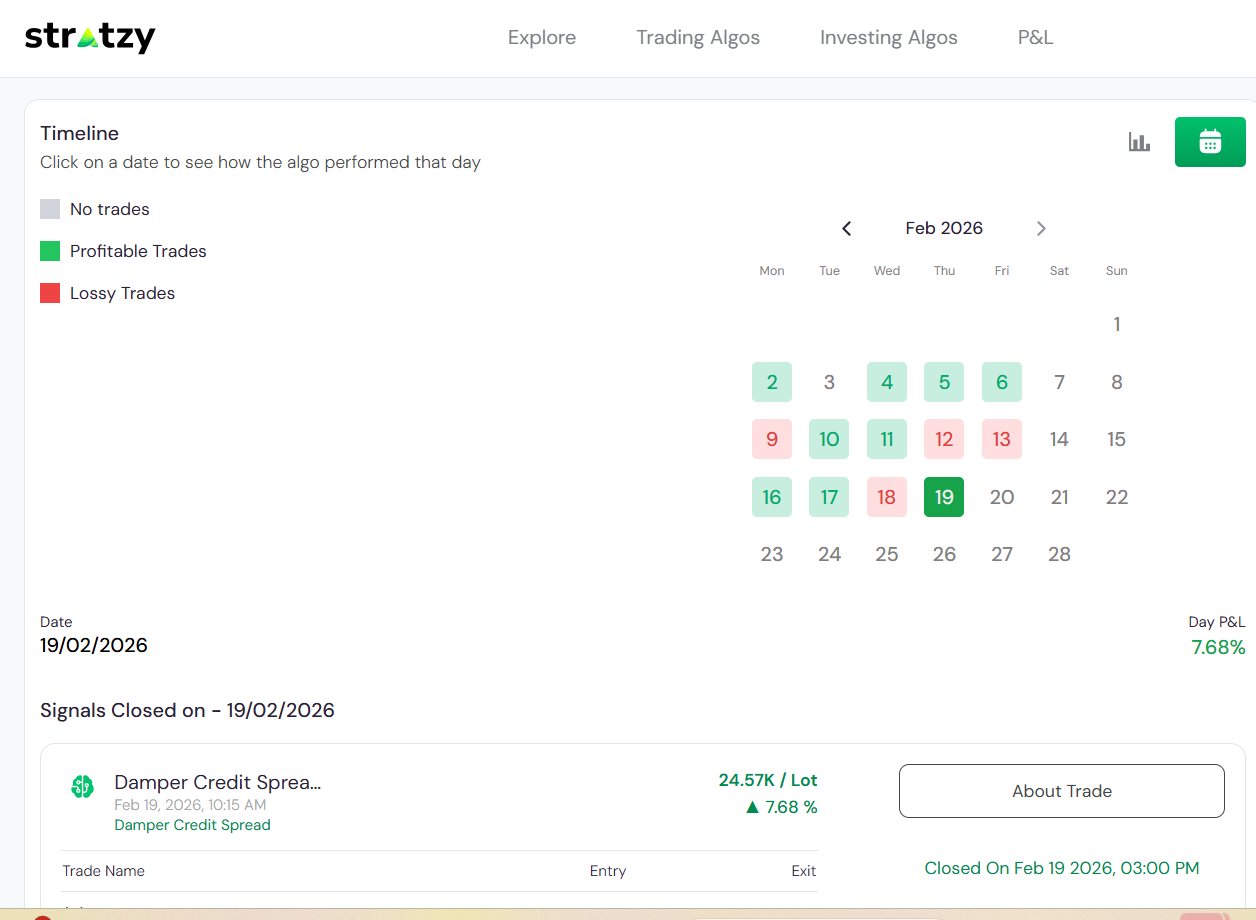Select the green calendar view button
This screenshot has width=1256, height=920.
1210,142
